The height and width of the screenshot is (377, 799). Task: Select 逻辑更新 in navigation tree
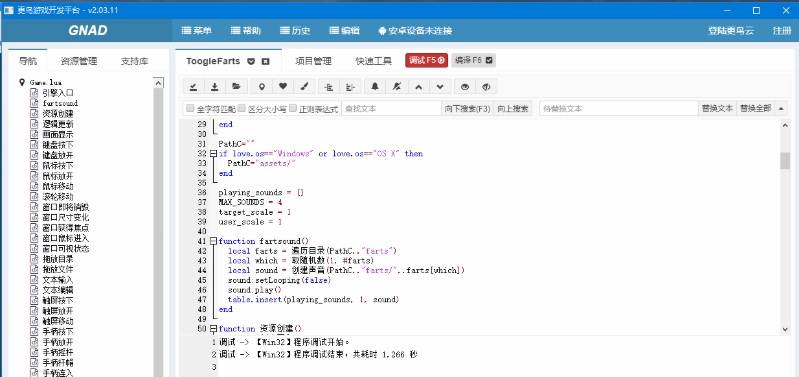point(58,124)
